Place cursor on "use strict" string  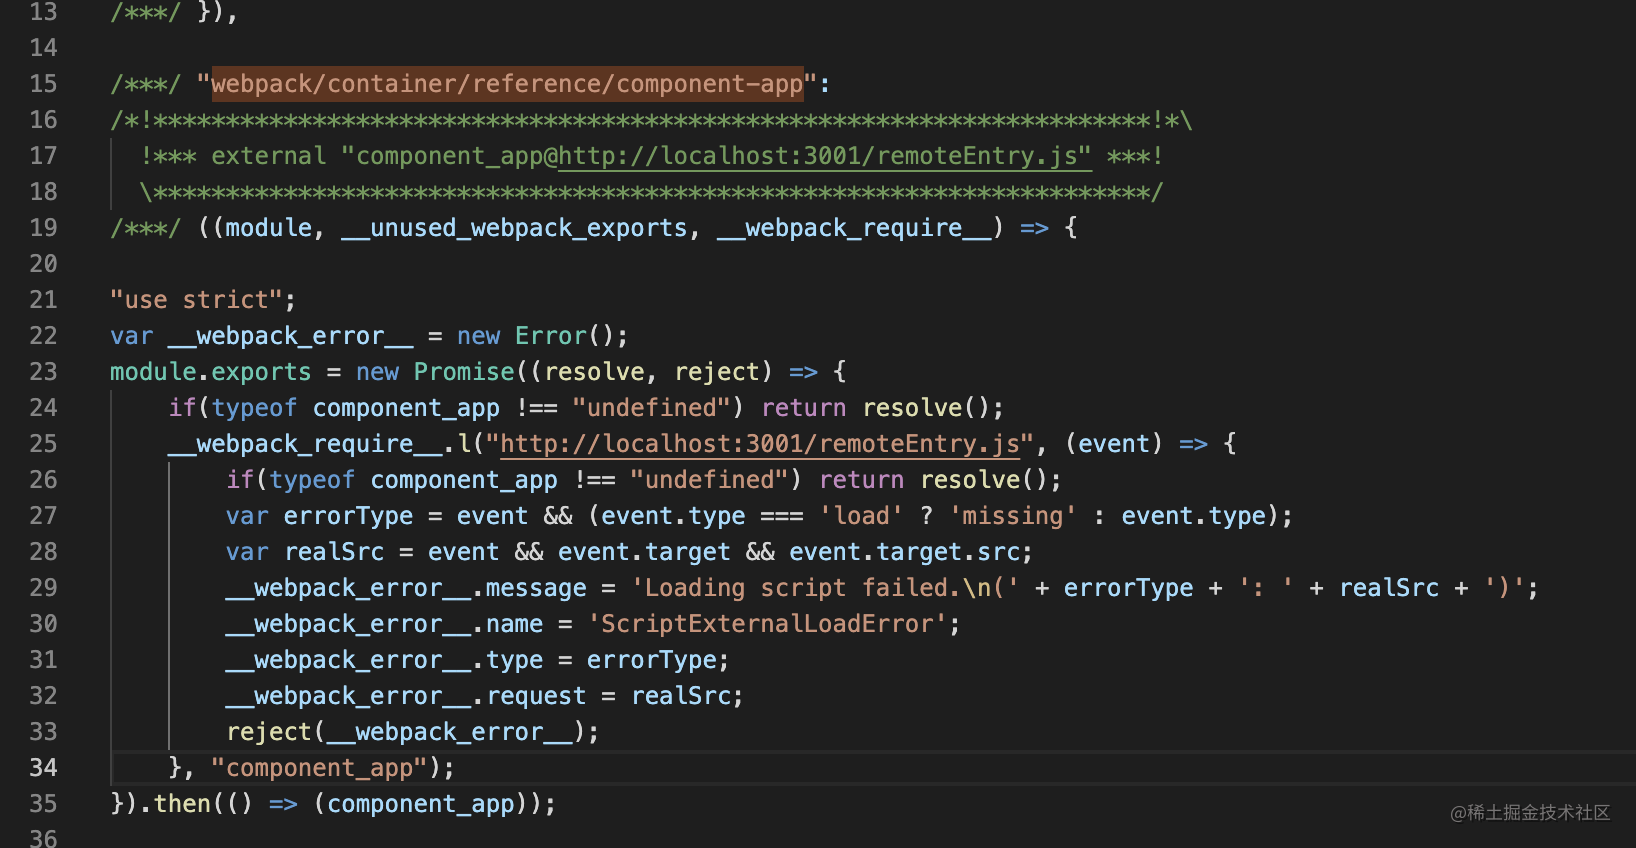click(x=196, y=300)
